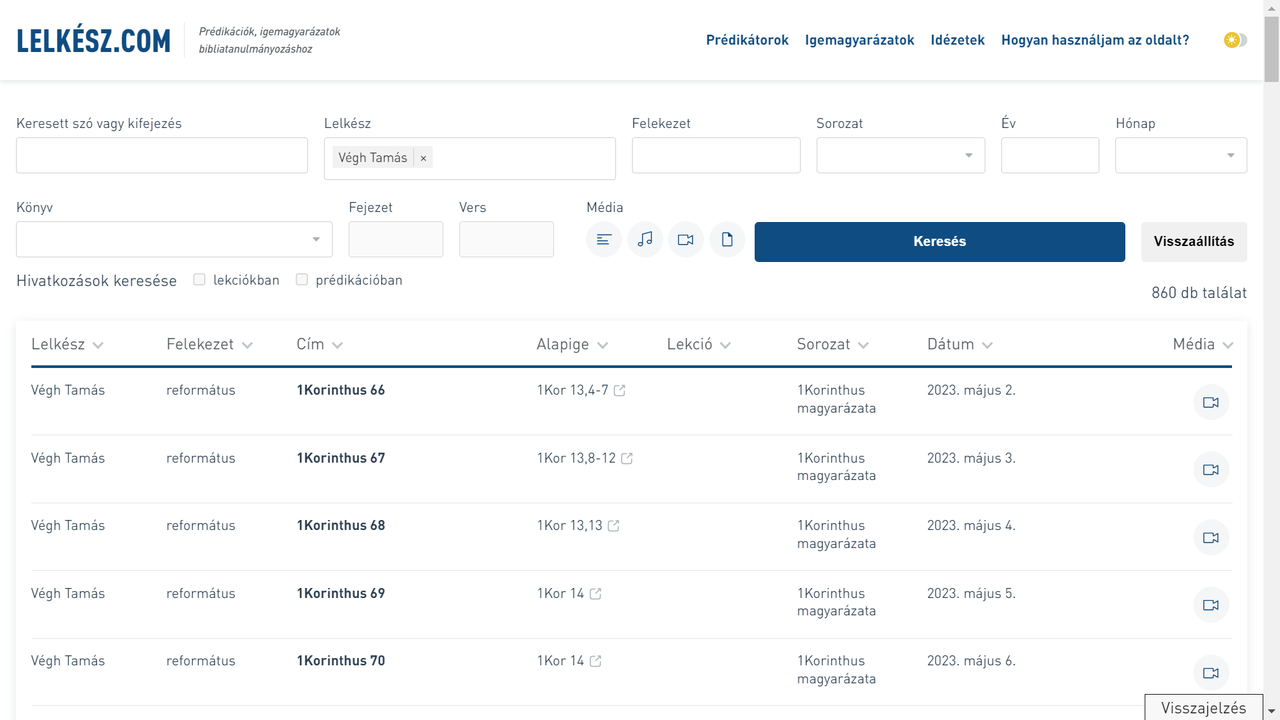Open Igemagyarázatok menu item
The height and width of the screenshot is (720, 1280).
pyautogui.click(x=860, y=40)
